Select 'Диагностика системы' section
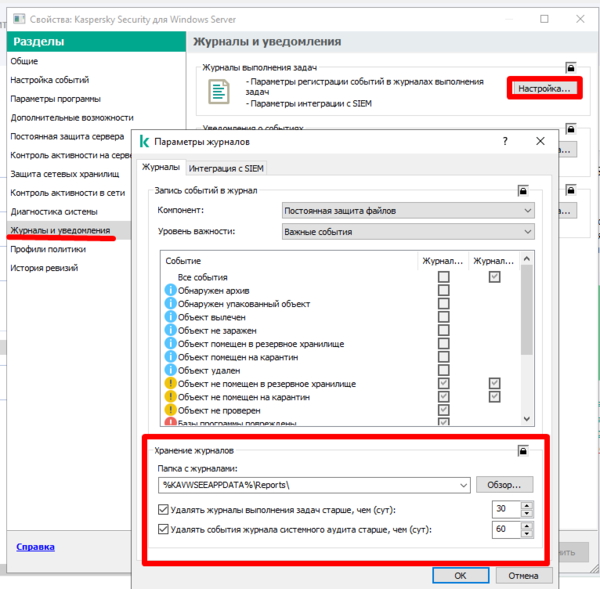This screenshot has height=589, width=600. click(x=54, y=212)
